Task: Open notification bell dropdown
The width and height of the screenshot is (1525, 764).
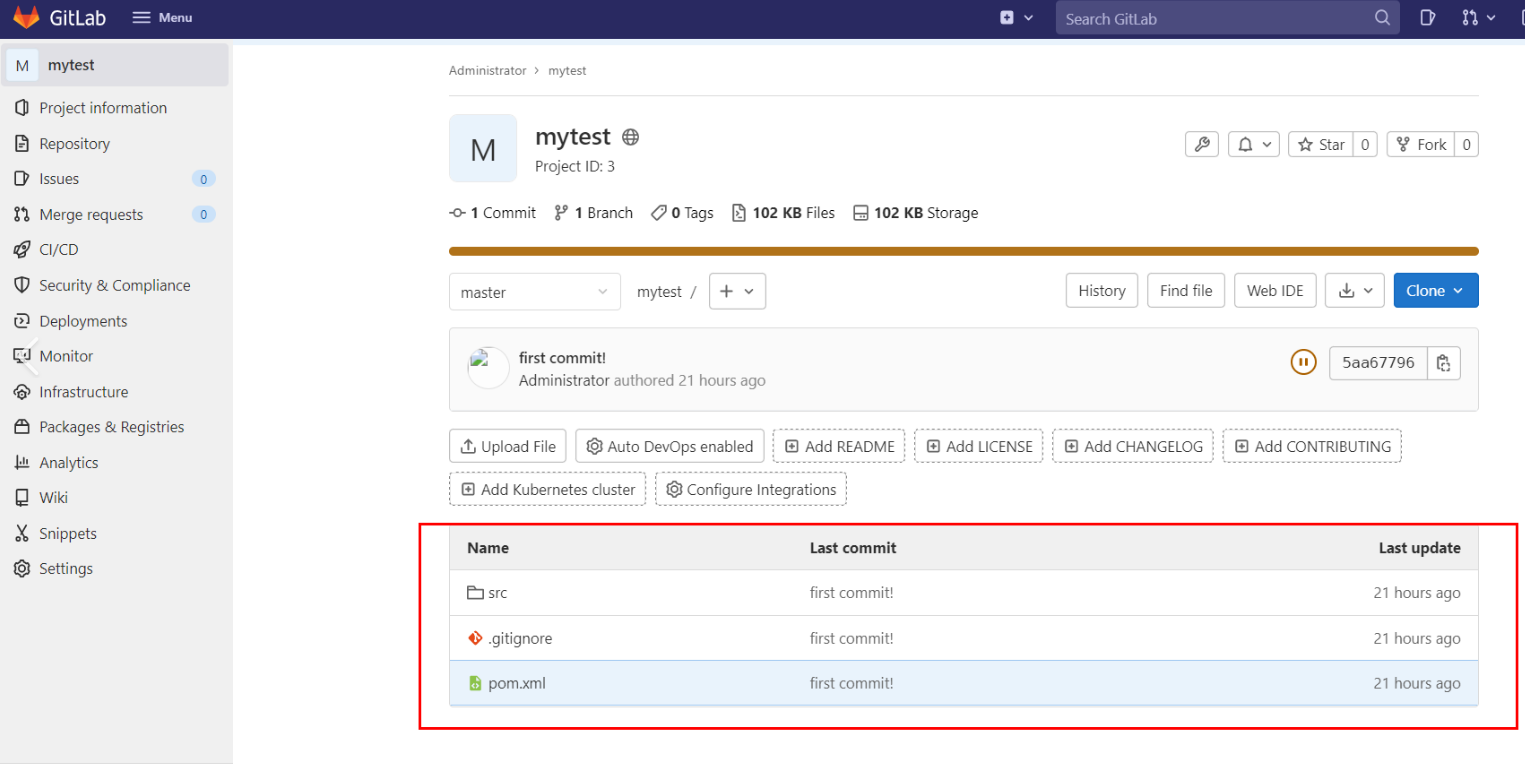Action: pyautogui.click(x=1254, y=145)
